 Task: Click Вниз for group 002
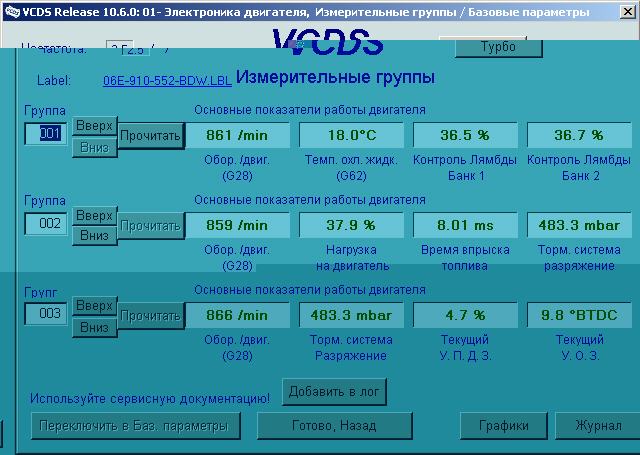pos(94,236)
